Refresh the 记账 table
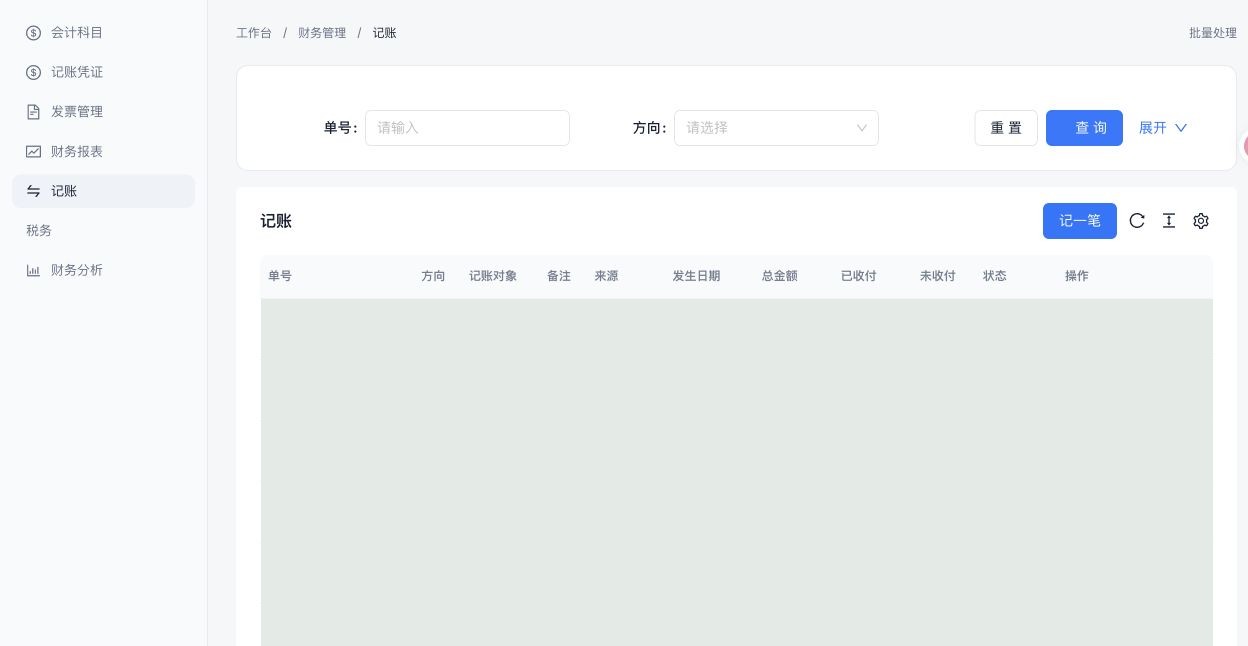The width and height of the screenshot is (1248, 646). pos(1137,221)
